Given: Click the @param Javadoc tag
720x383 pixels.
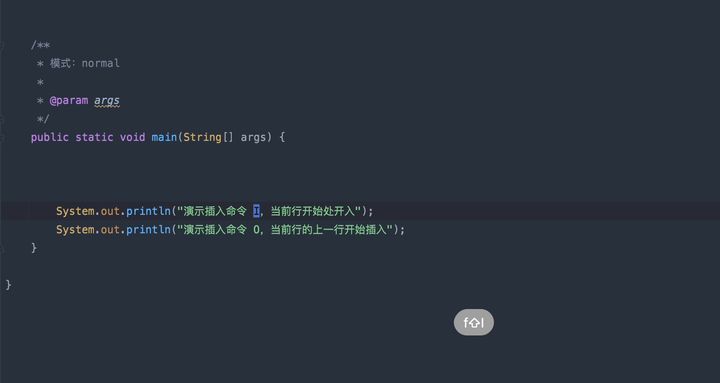Looking at the screenshot, I should pyautogui.click(x=69, y=101).
